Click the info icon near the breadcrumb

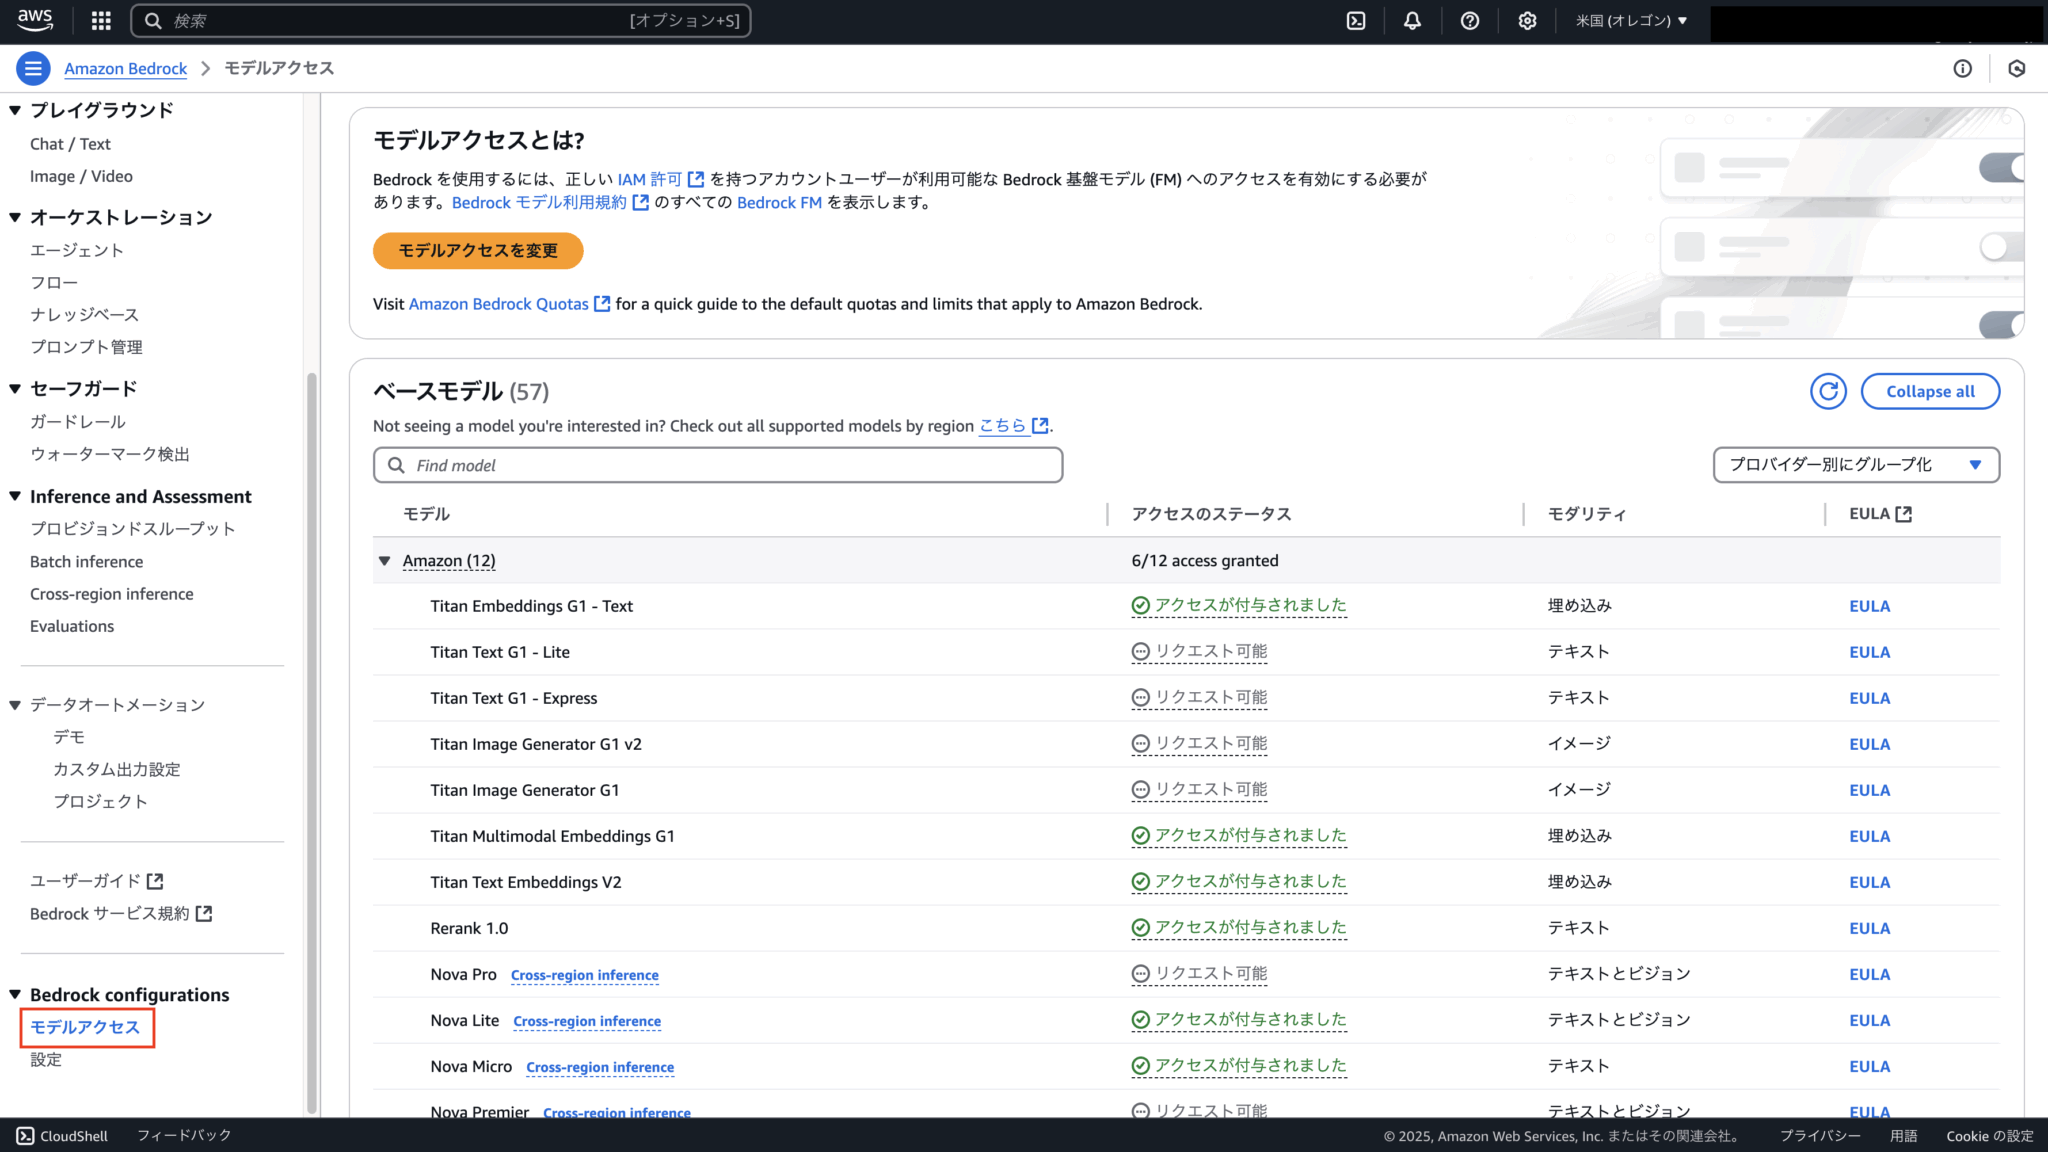1962,68
